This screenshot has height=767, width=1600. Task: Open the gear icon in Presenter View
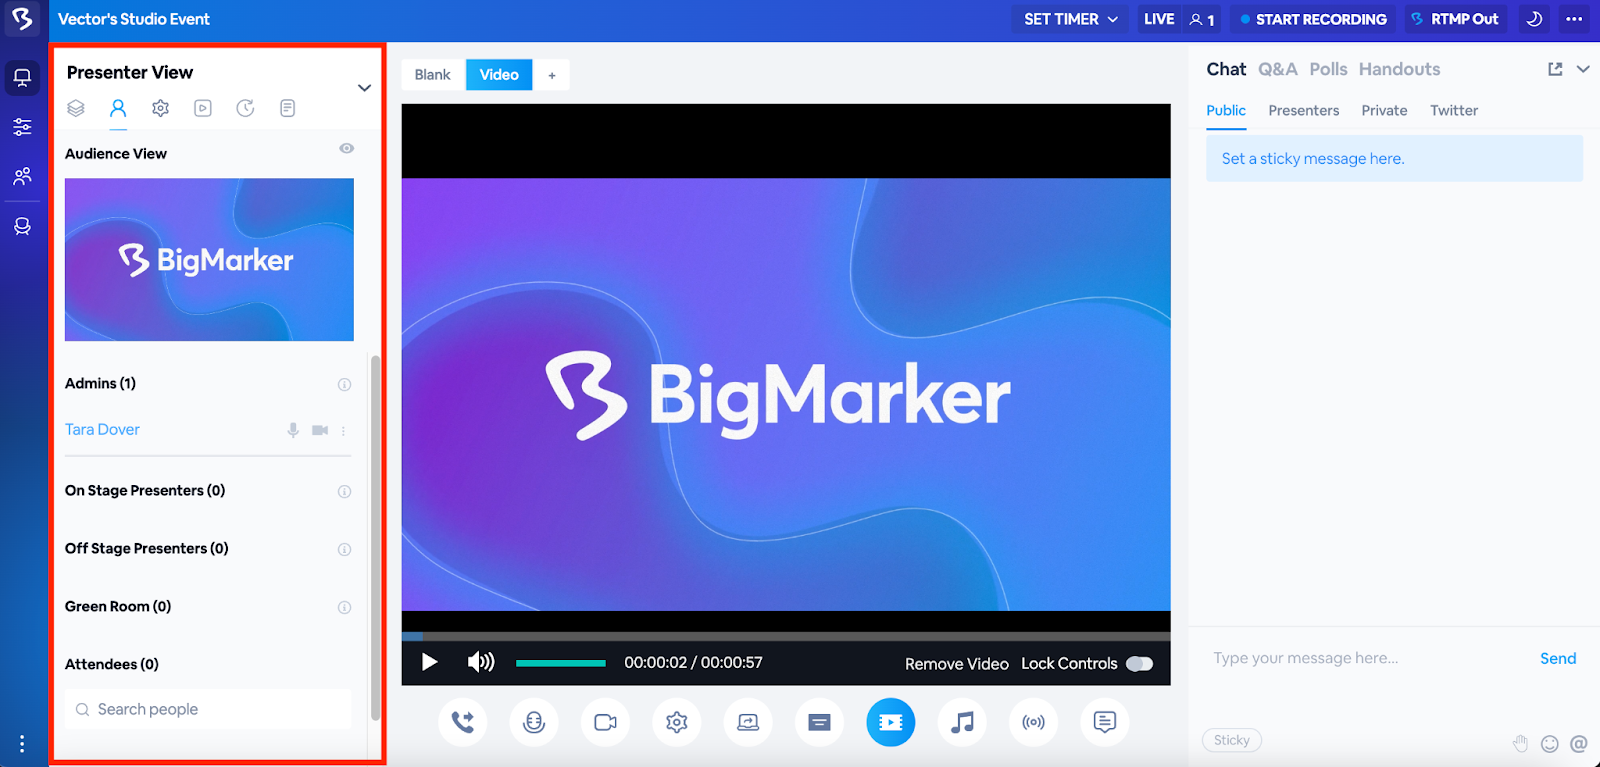pos(161,108)
